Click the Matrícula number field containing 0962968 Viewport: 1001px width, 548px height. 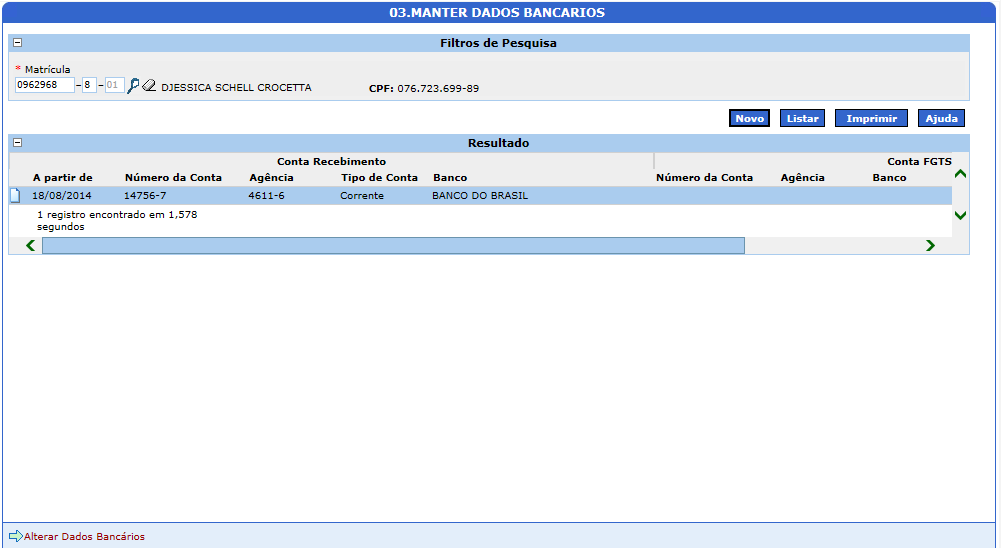pos(45,86)
